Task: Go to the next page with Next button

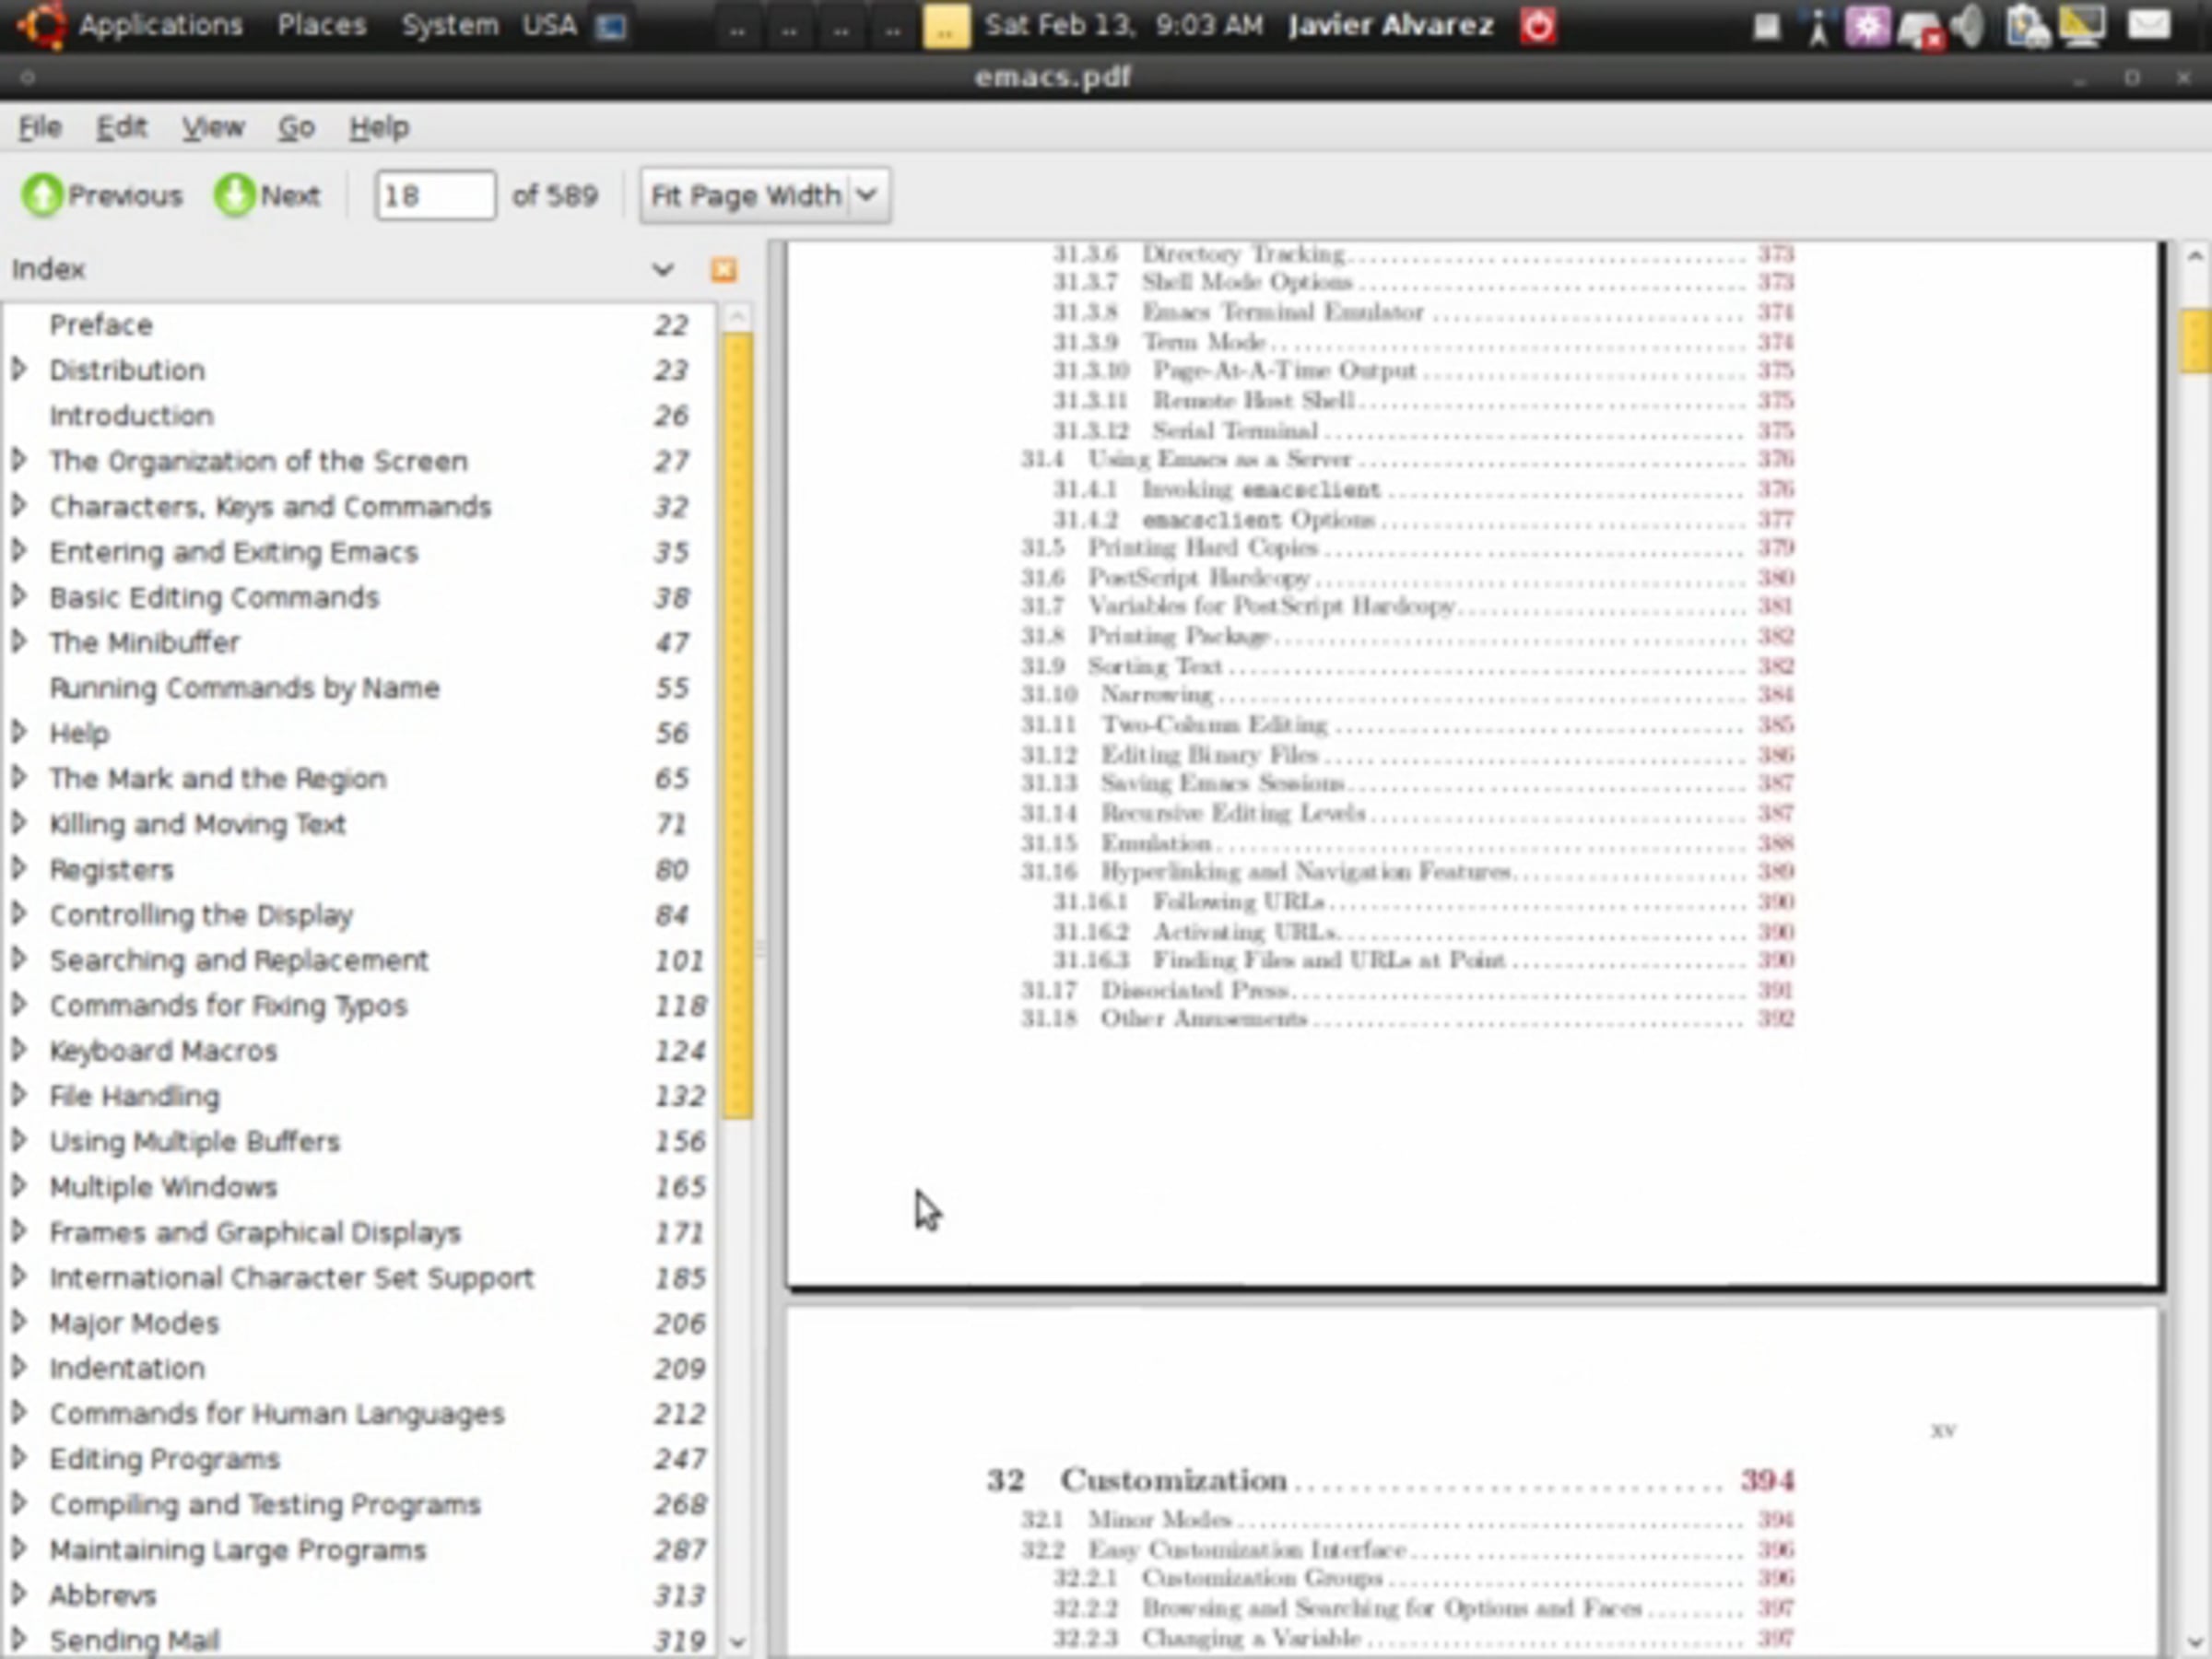Action: coord(268,195)
